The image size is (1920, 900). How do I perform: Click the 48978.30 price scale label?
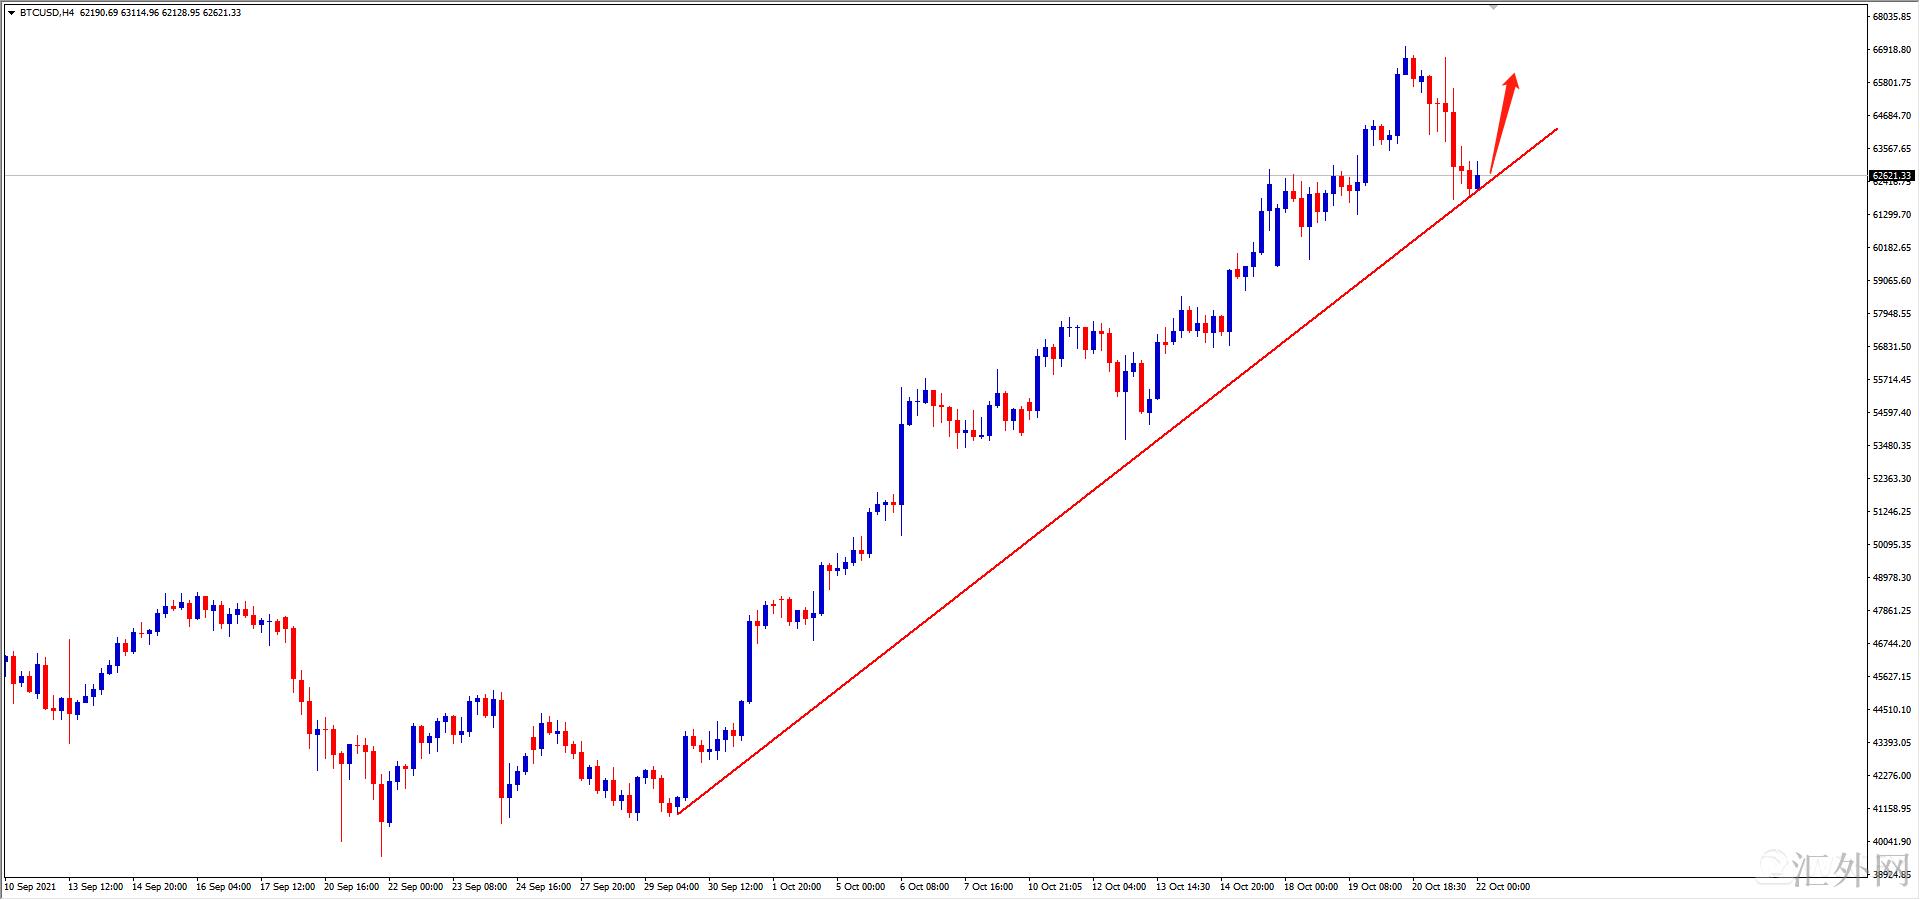tap(1891, 578)
